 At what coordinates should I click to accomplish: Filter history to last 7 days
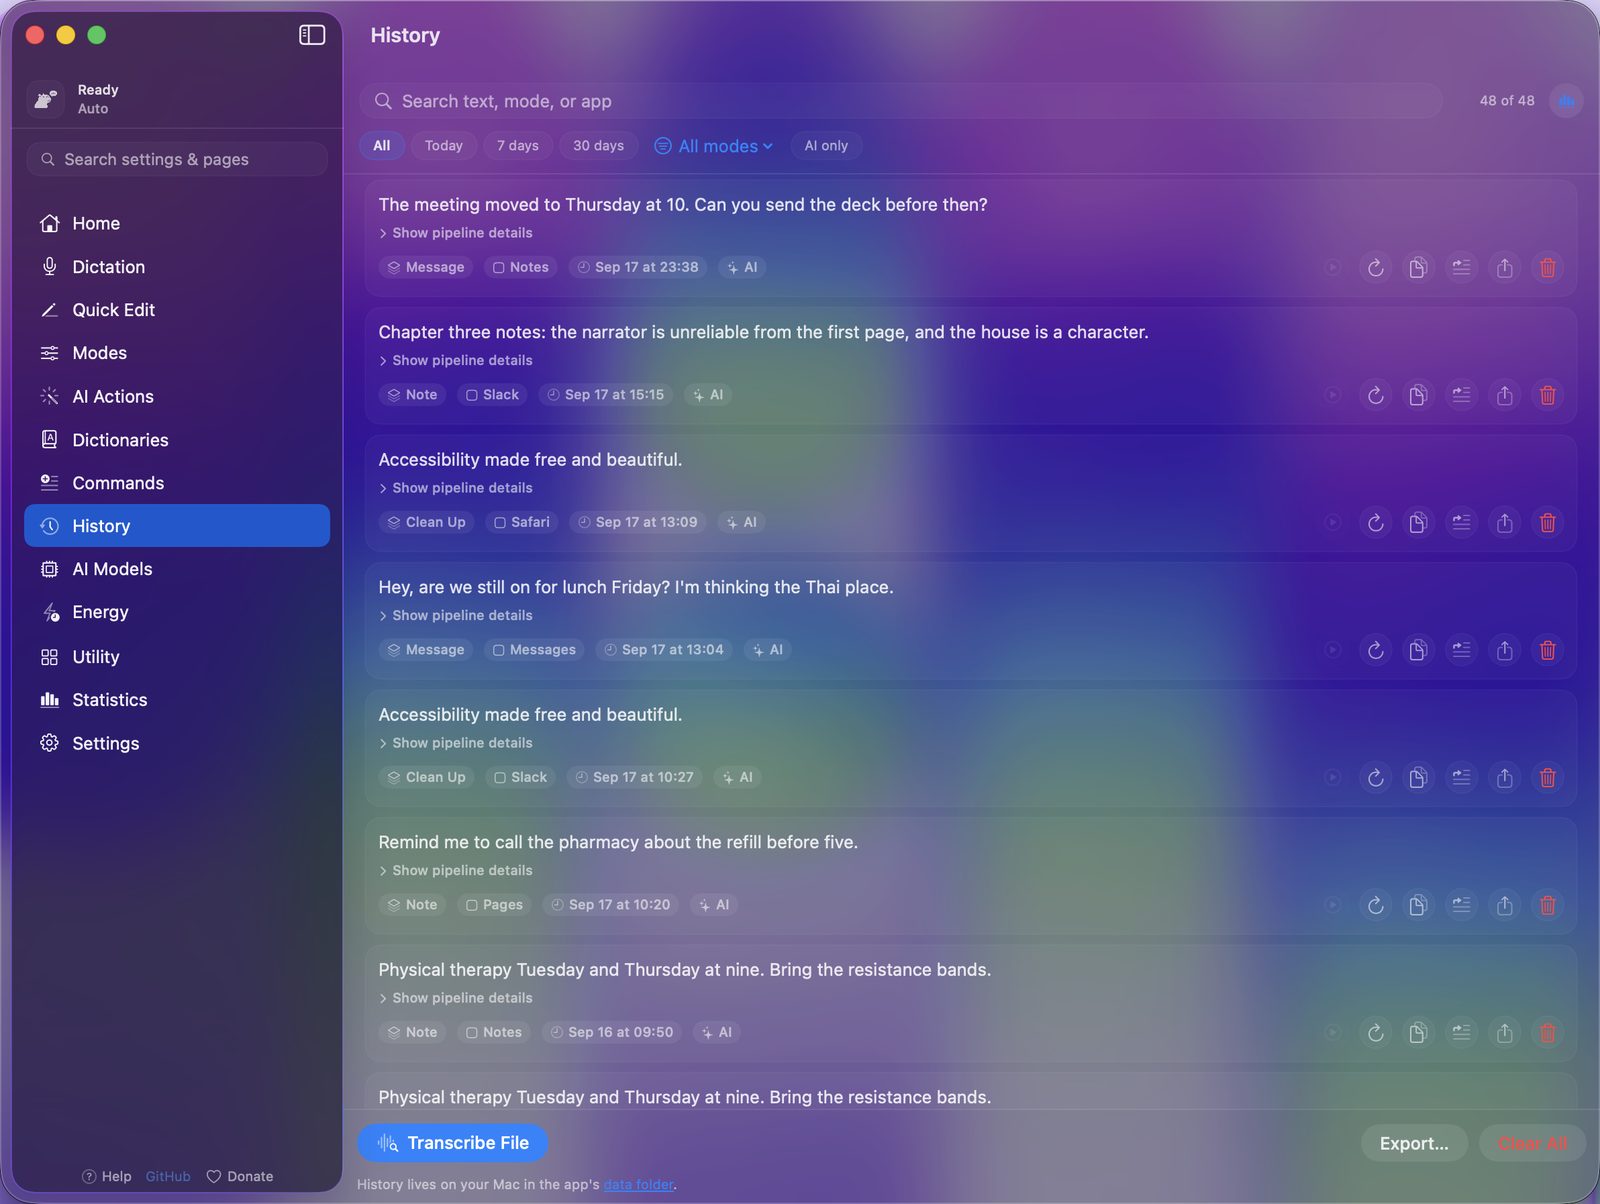pos(517,146)
